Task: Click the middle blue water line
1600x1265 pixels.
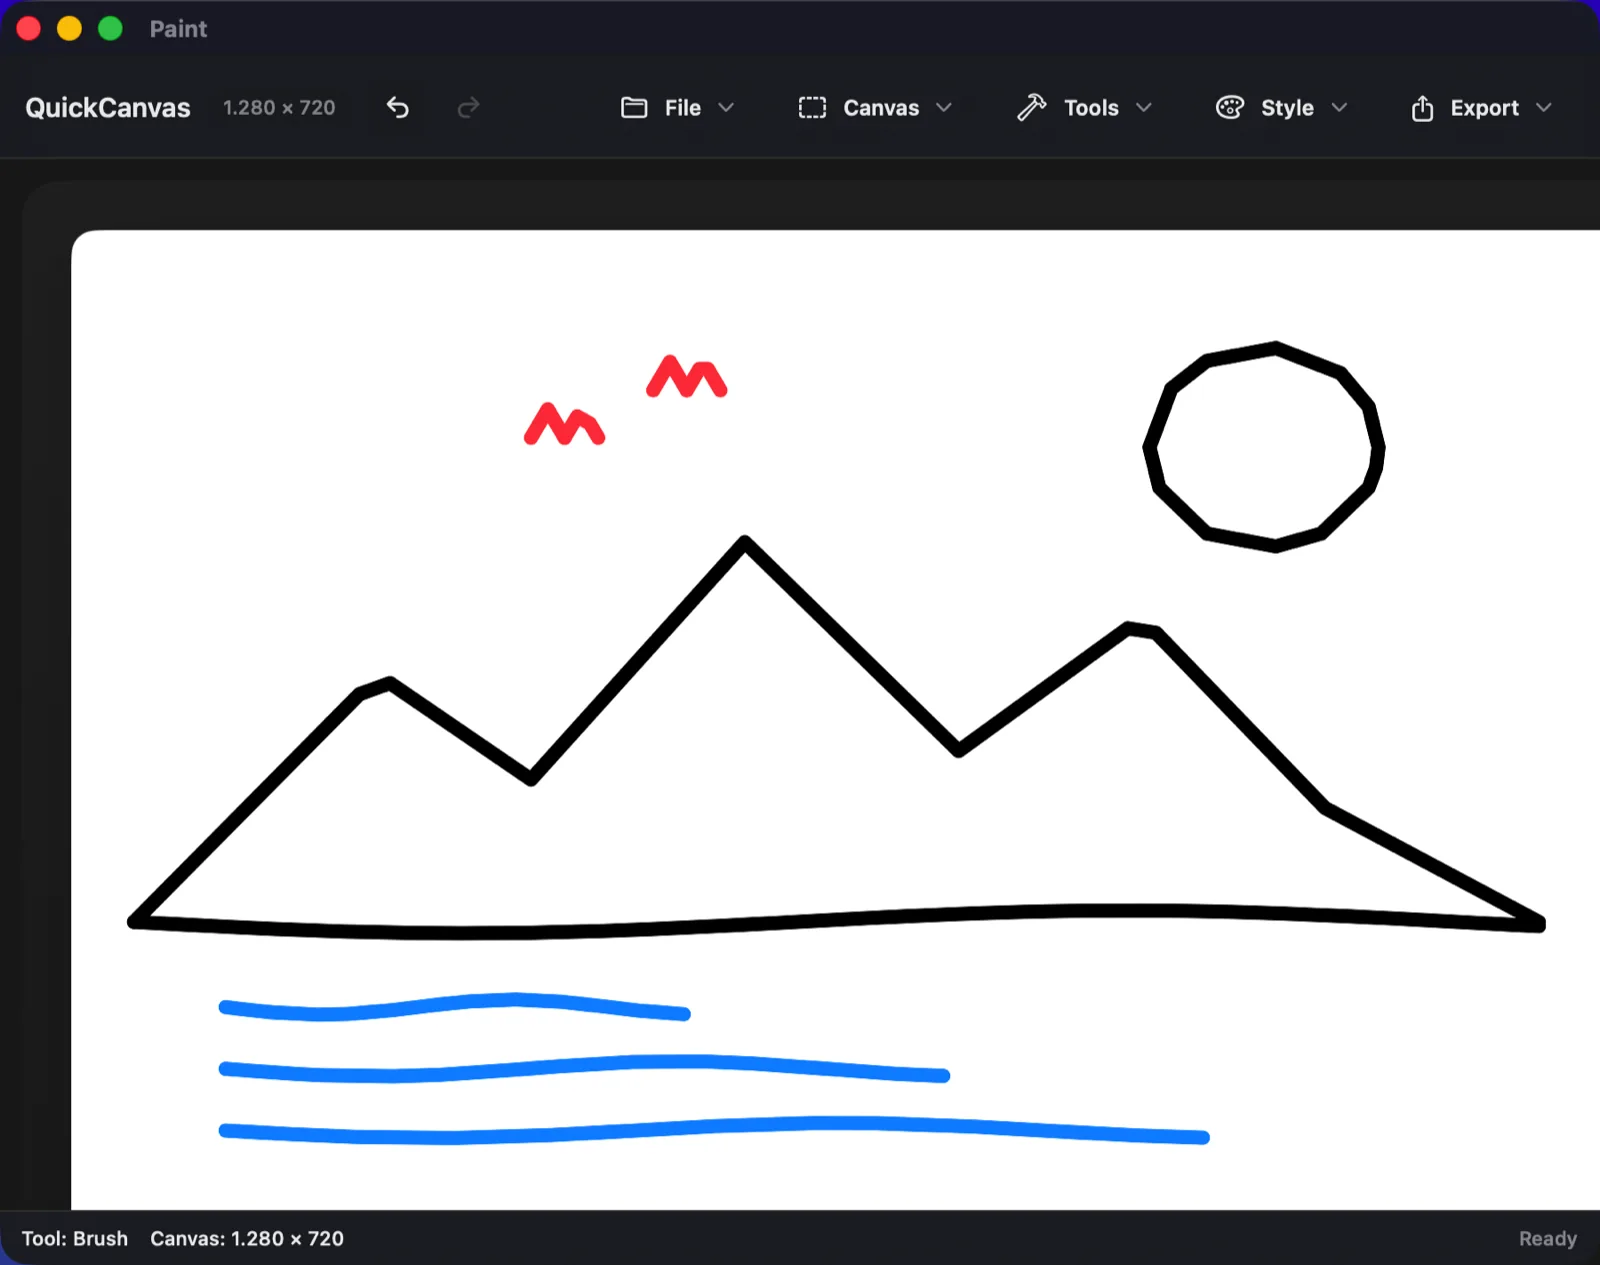Action: click(584, 1068)
